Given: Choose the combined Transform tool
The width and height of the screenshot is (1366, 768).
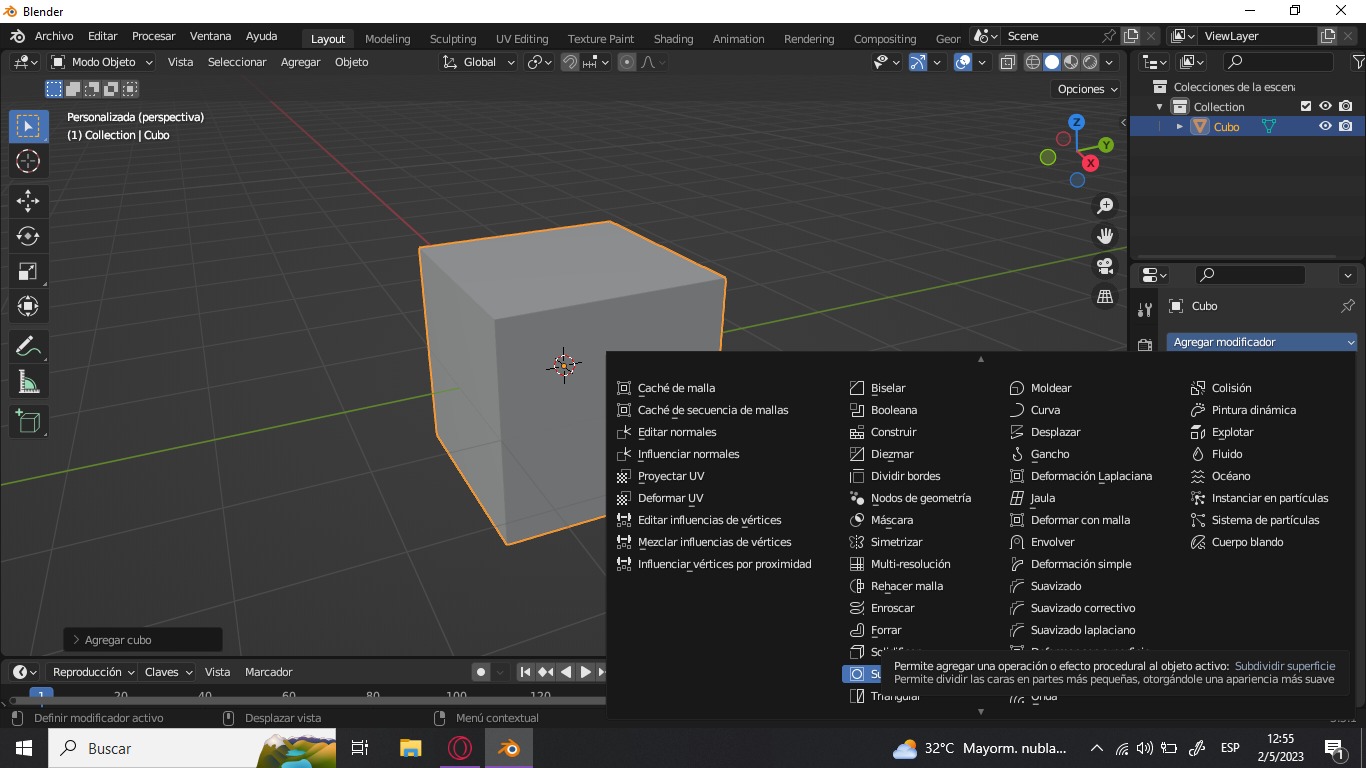Looking at the screenshot, I should click(28, 306).
